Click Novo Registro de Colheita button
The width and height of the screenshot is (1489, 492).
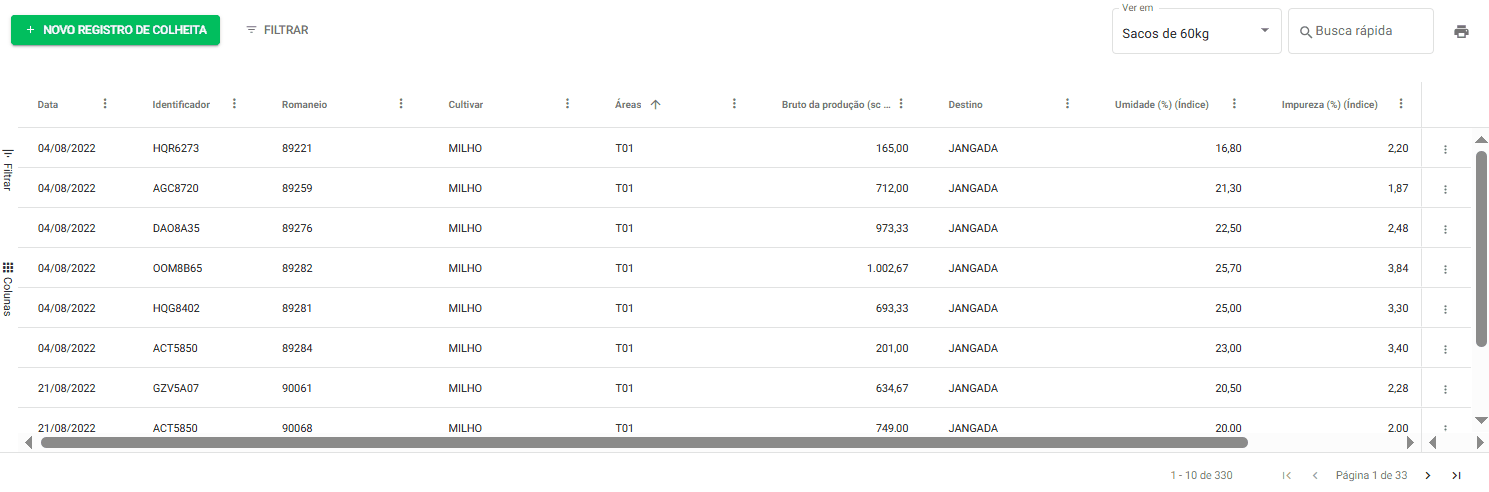(115, 30)
